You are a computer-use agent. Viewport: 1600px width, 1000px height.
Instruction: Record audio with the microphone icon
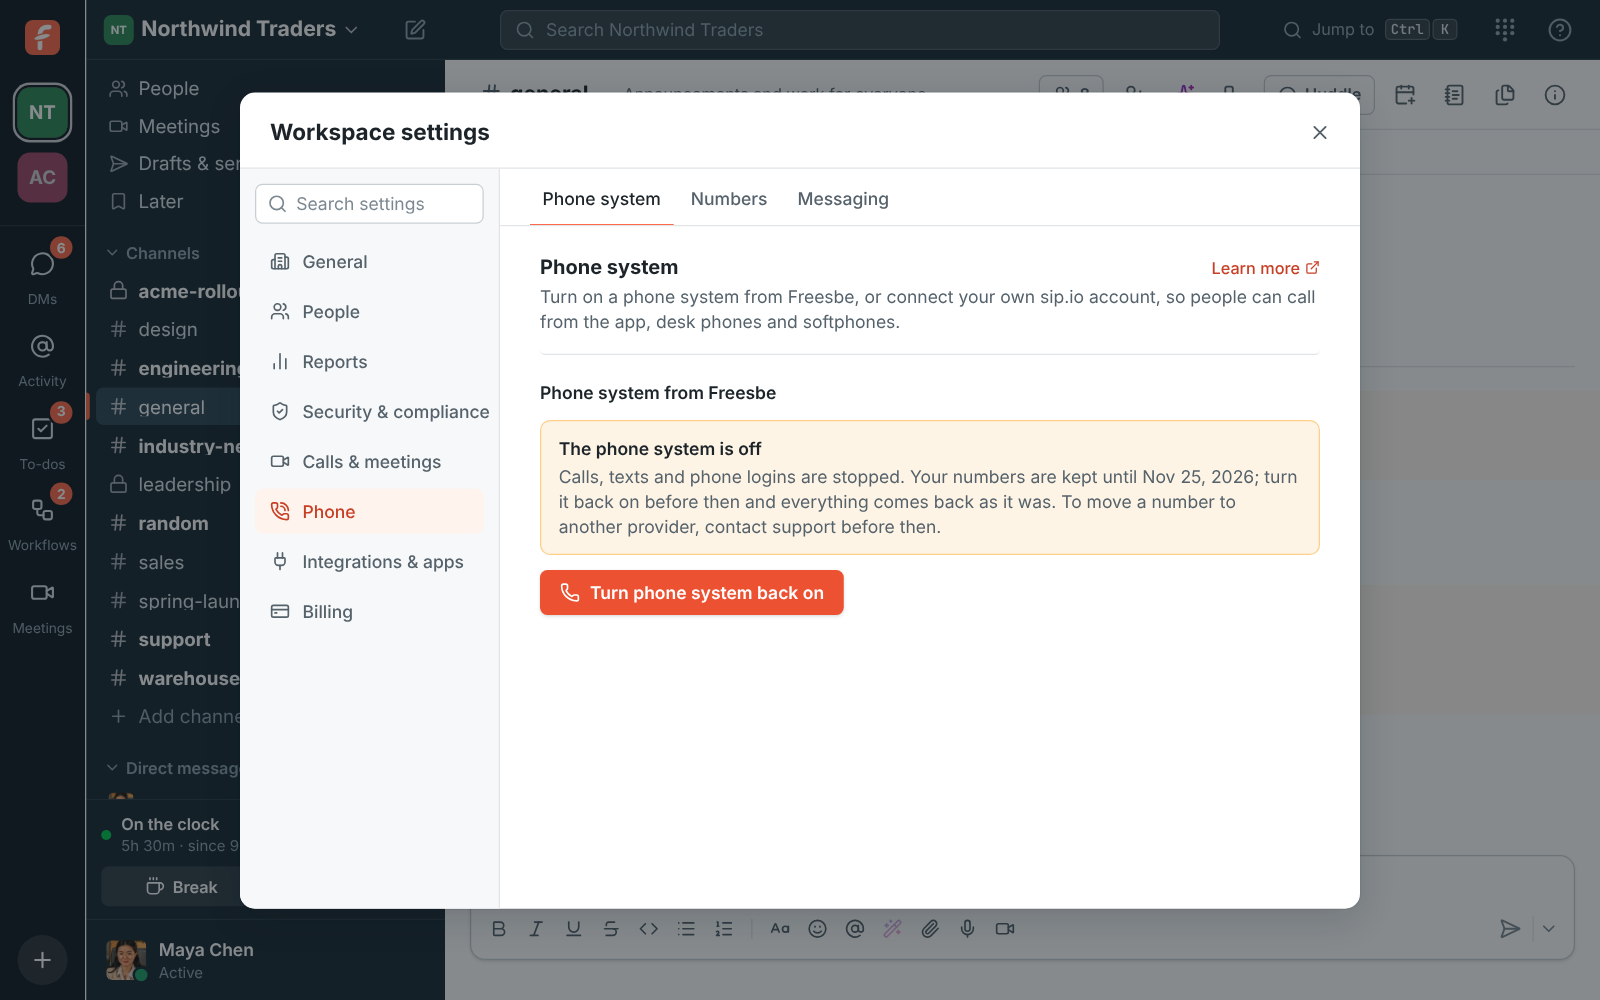click(x=967, y=929)
